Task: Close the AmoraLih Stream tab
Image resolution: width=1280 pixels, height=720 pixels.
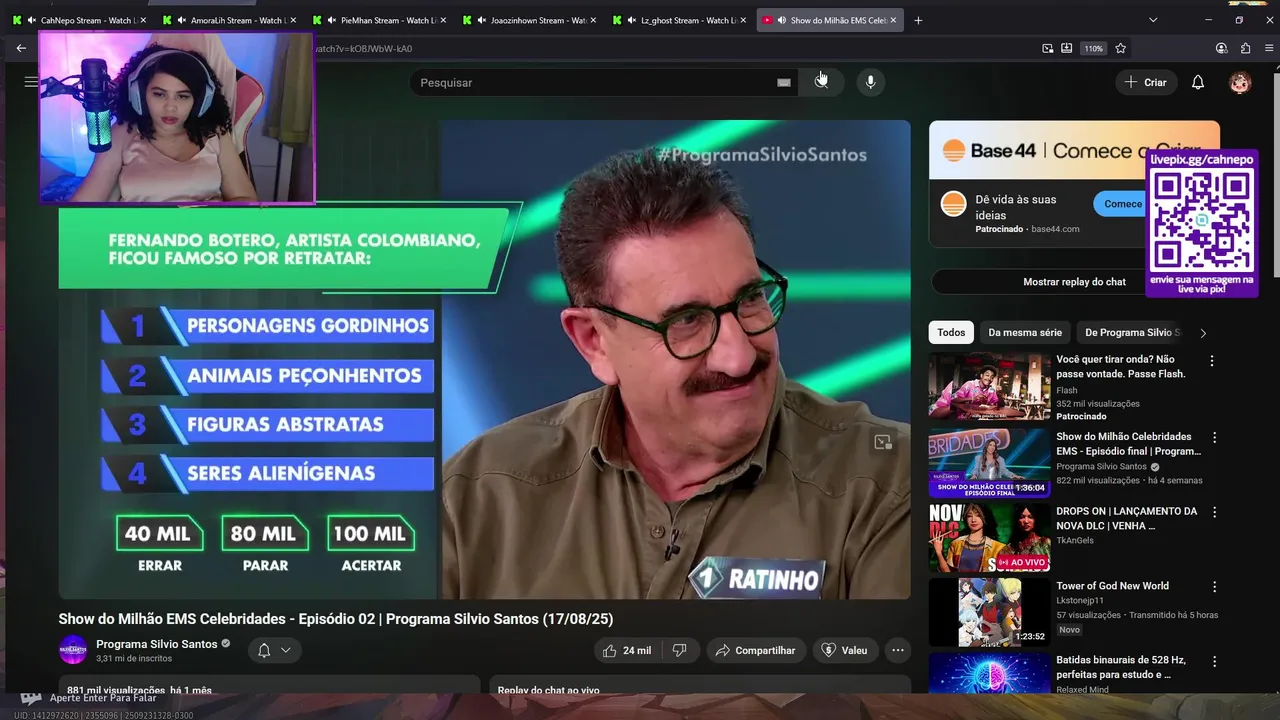Action: pyautogui.click(x=293, y=20)
